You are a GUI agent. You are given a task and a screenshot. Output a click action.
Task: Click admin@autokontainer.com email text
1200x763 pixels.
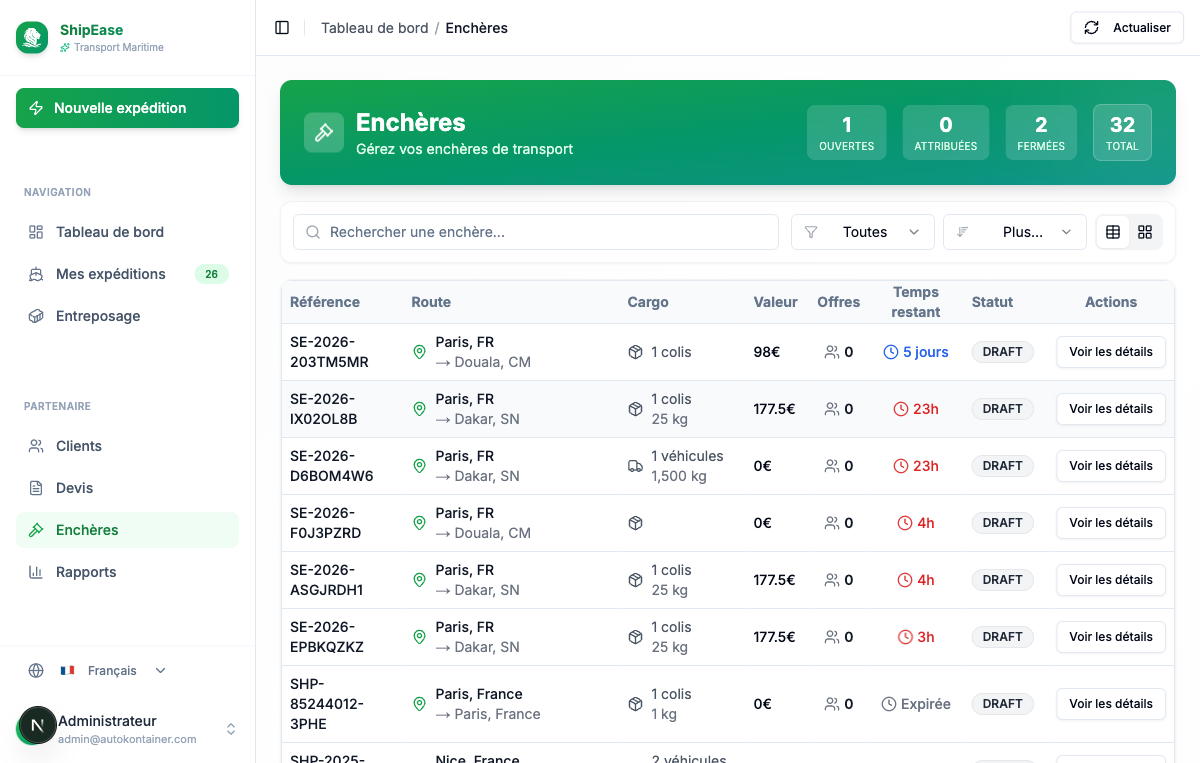tap(127, 739)
